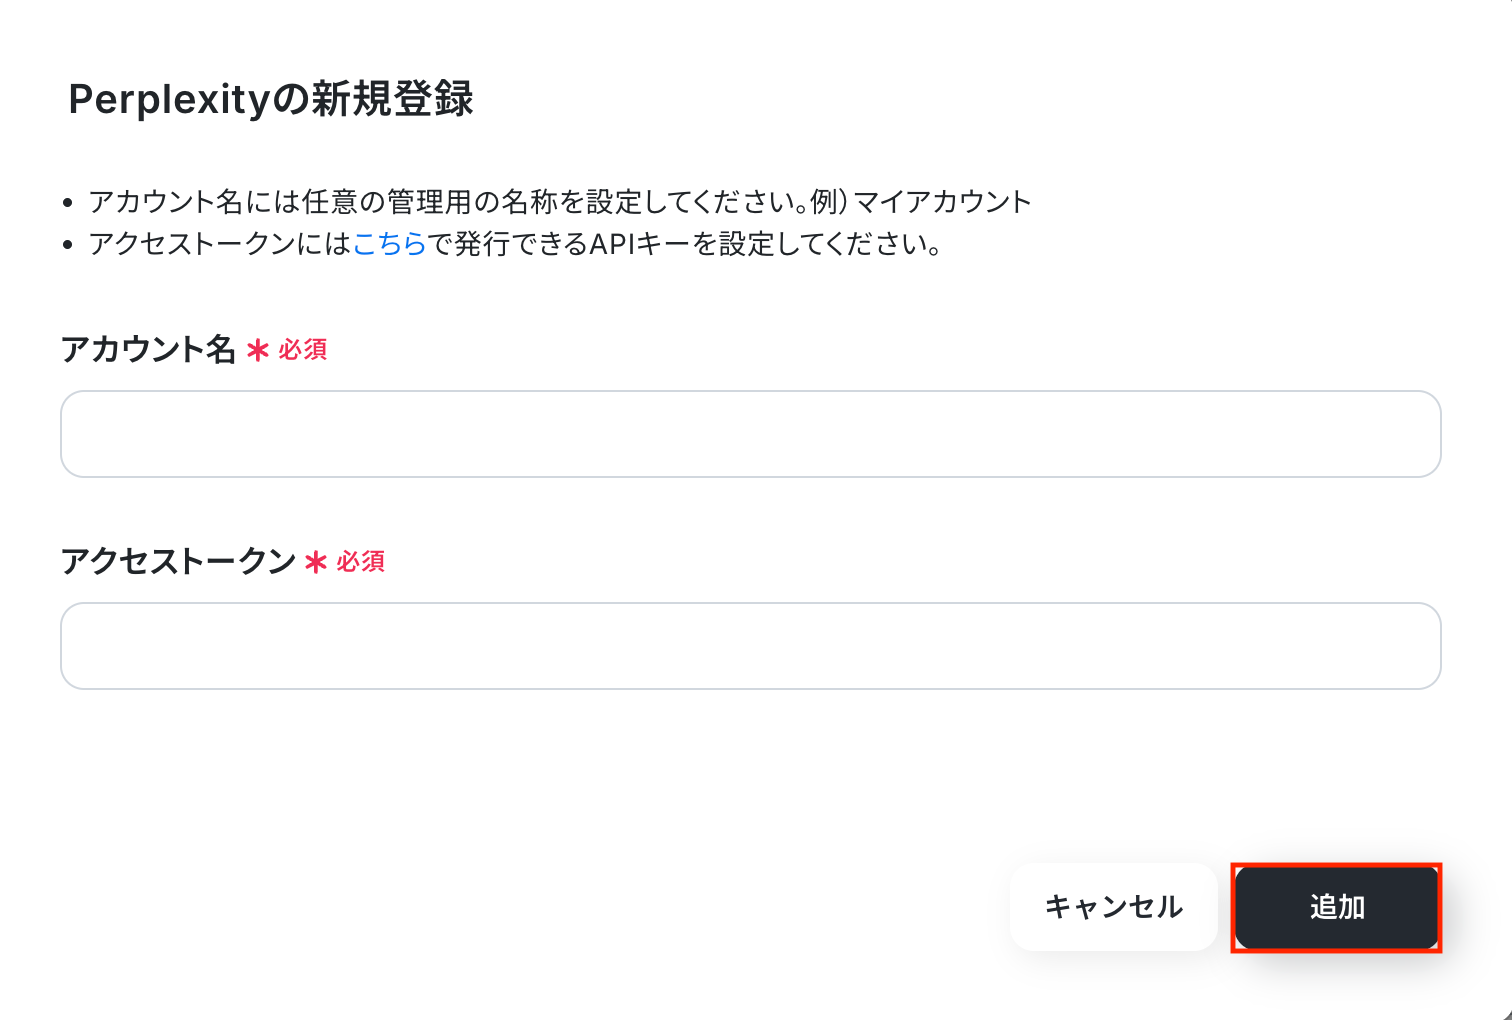Select the アカウント名 field label
Screen dimensions: 1512x1020
click(x=148, y=349)
